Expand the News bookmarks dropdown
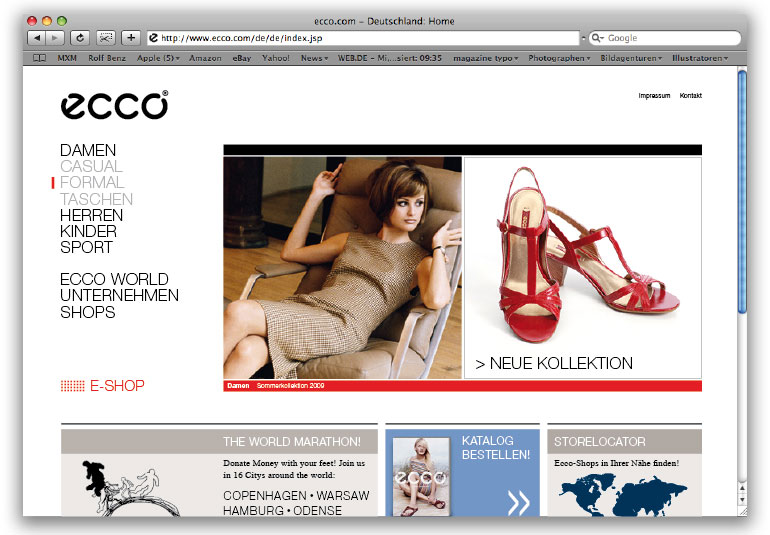770x535 pixels. point(314,58)
